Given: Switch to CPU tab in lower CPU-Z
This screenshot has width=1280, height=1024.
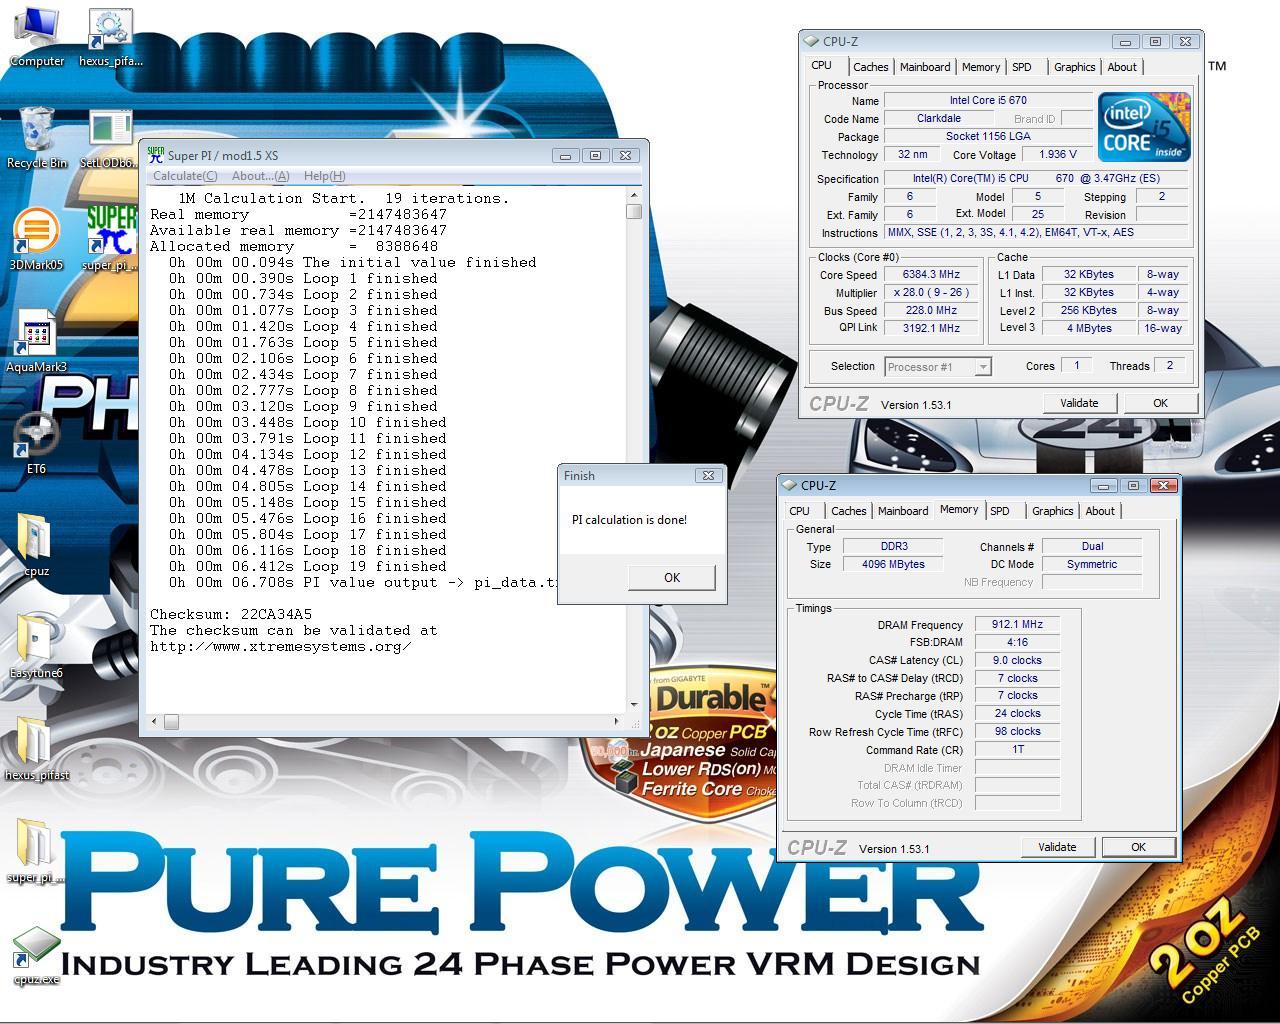Looking at the screenshot, I should [800, 511].
